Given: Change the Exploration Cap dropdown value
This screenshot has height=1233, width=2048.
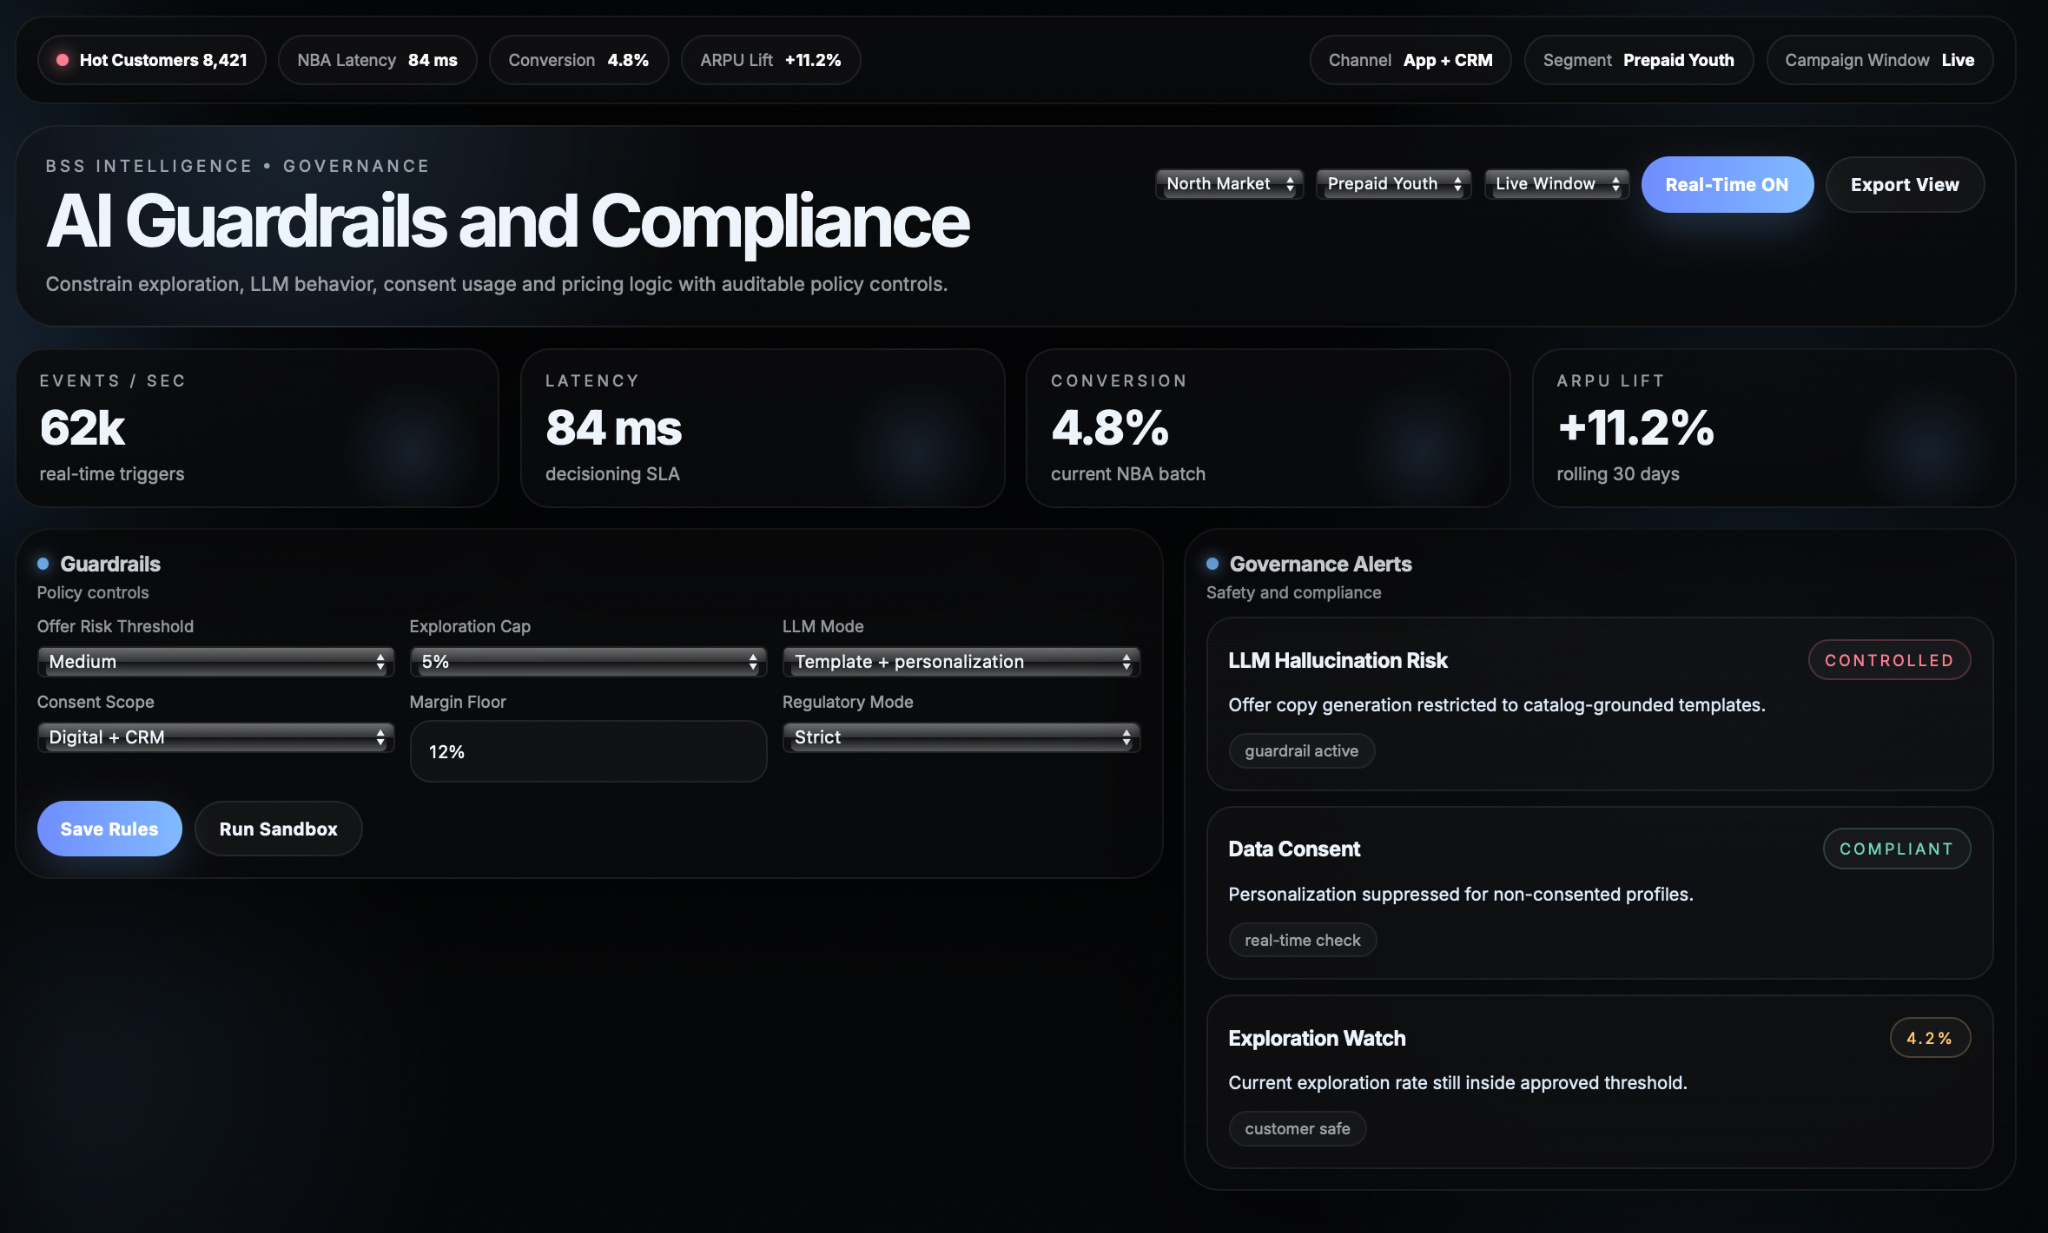Looking at the screenshot, I should pyautogui.click(x=588, y=661).
